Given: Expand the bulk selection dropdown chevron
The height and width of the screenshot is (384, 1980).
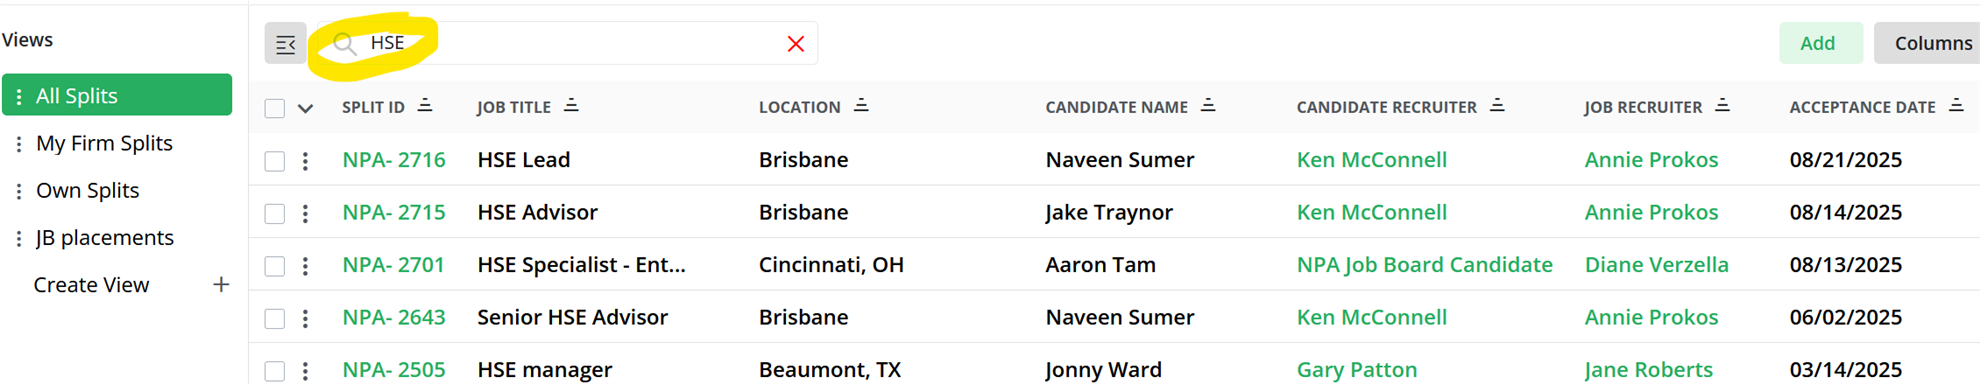Looking at the screenshot, I should point(306,108).
